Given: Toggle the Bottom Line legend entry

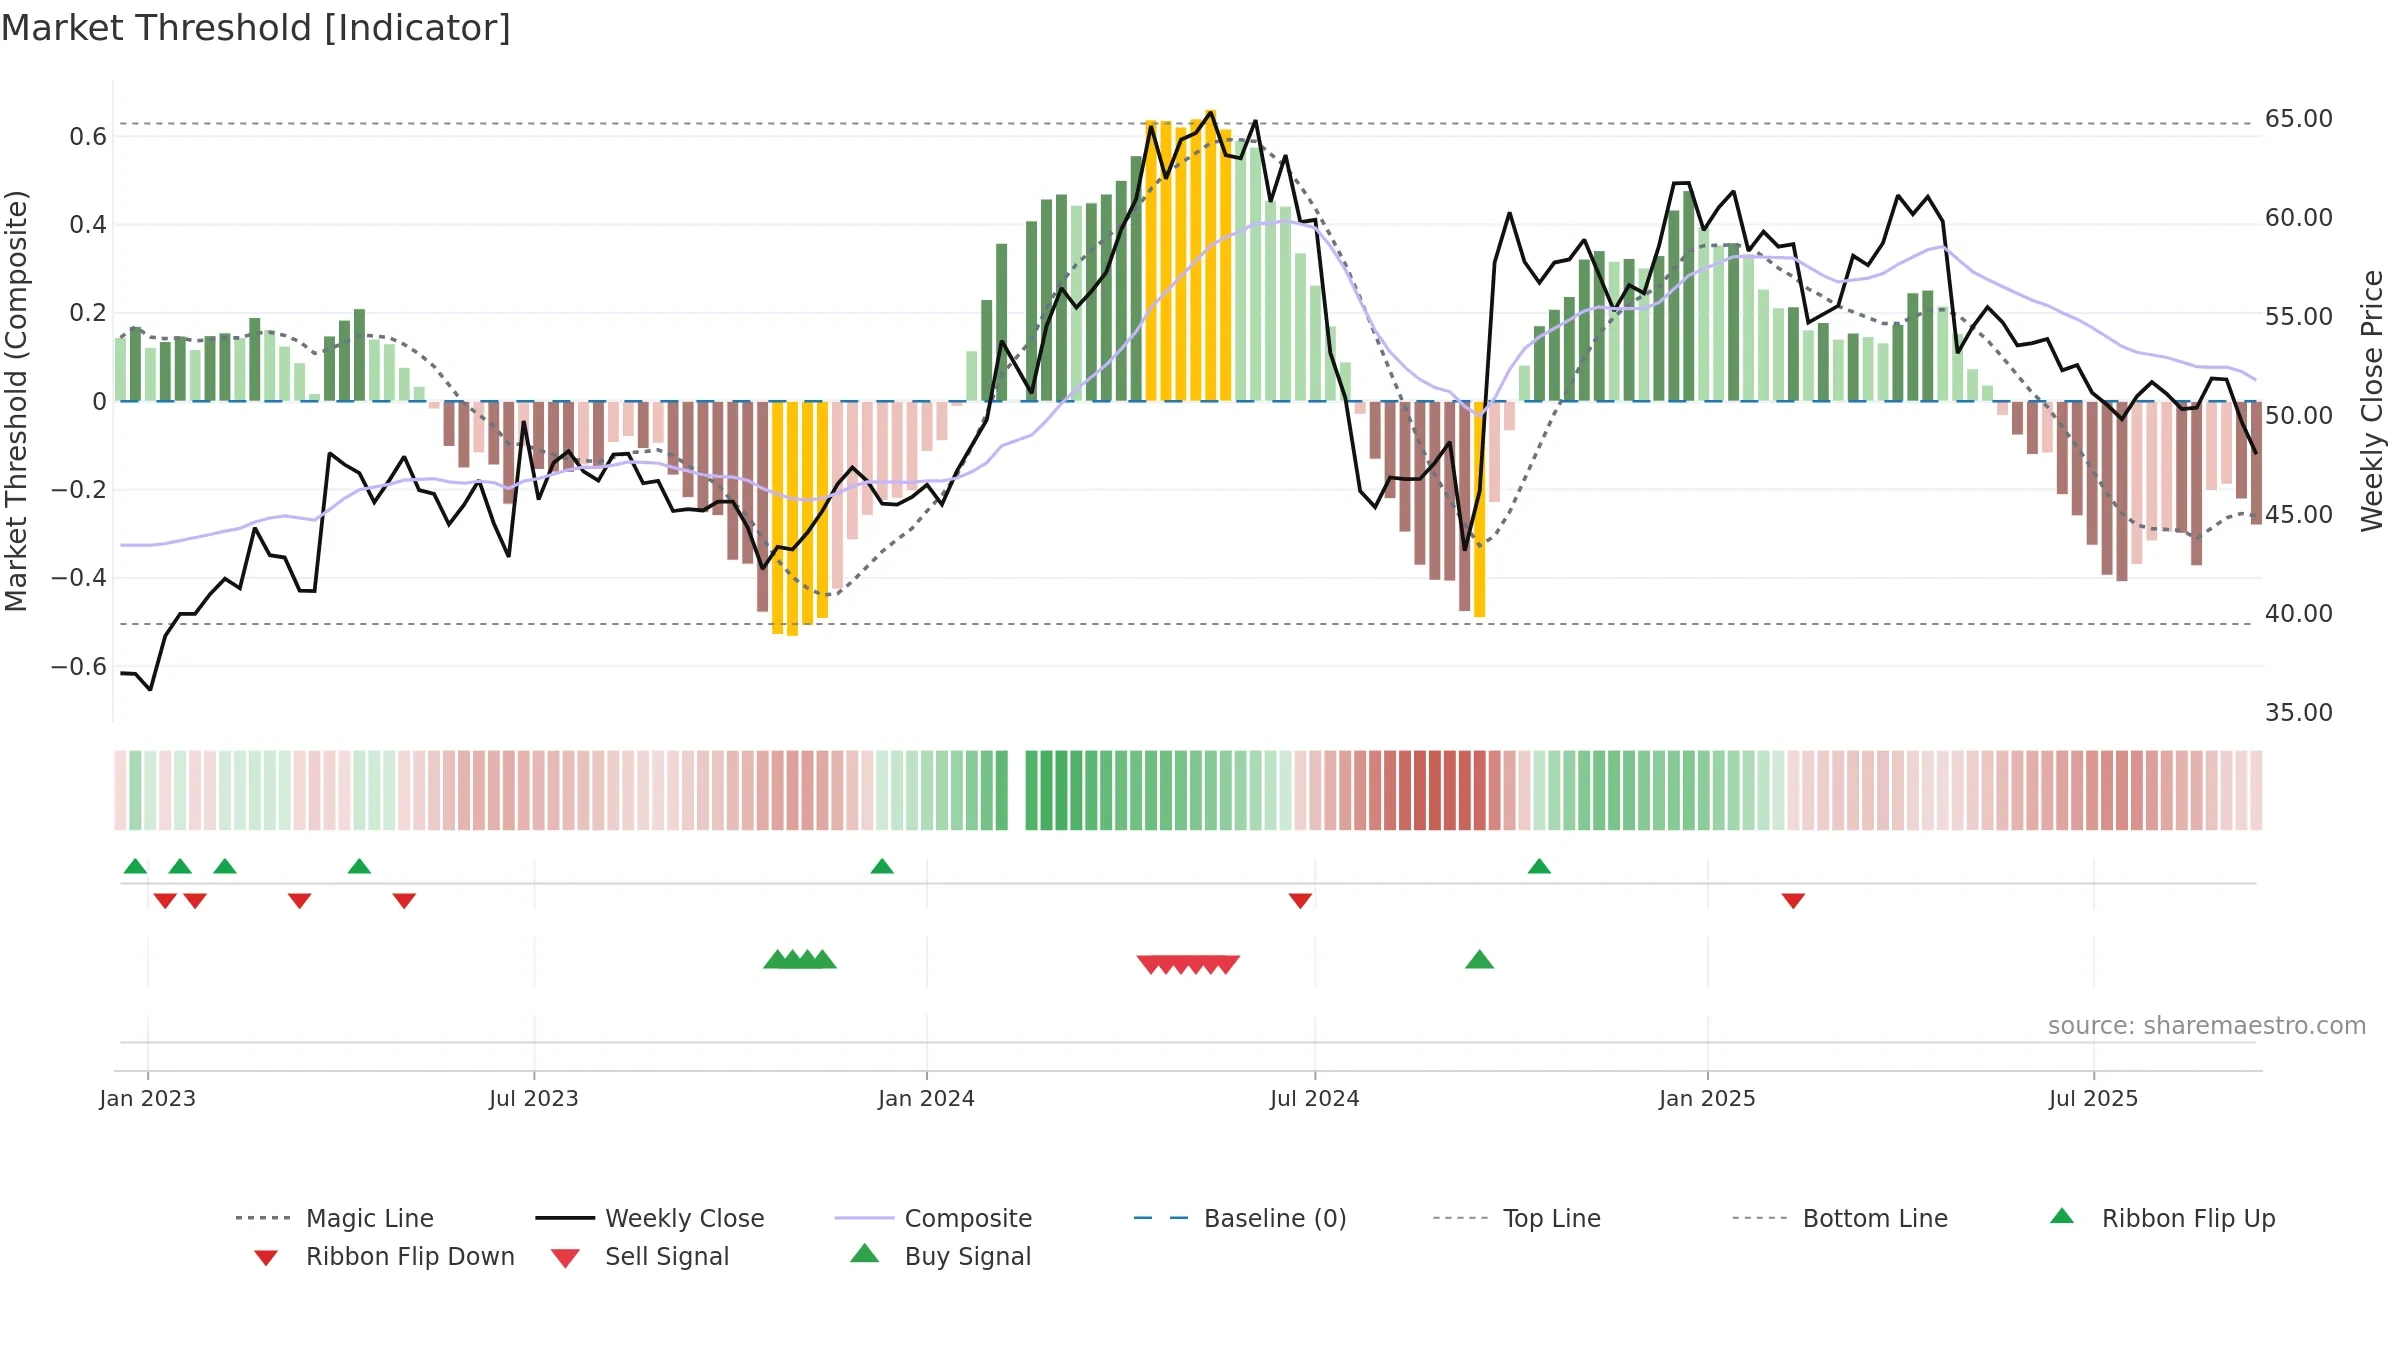Looking at the screenshot, I should (1840, 1218).
